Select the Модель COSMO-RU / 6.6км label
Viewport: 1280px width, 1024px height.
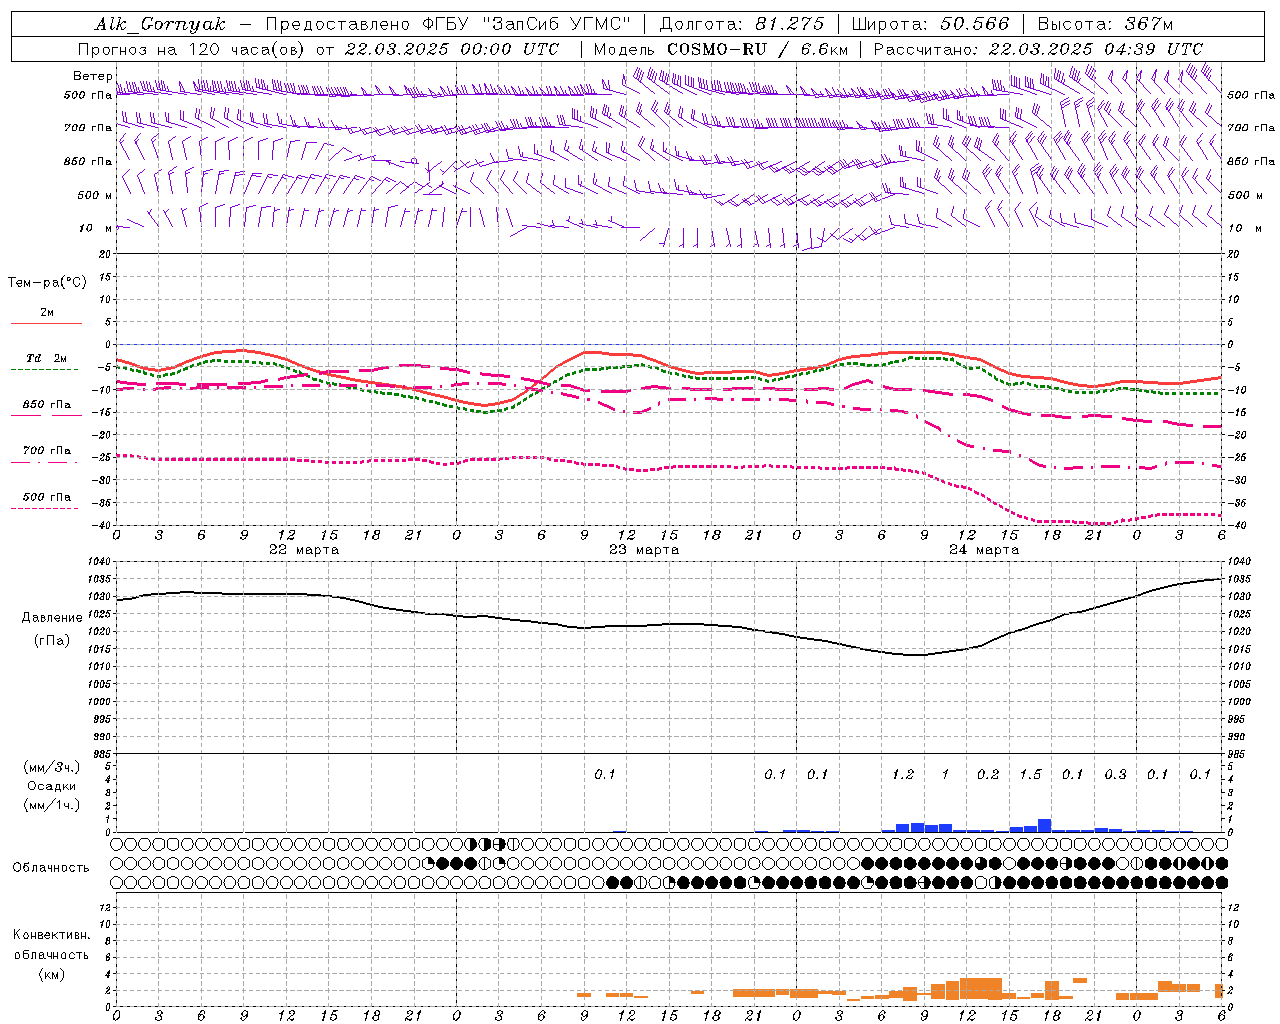tap(720, 49)
